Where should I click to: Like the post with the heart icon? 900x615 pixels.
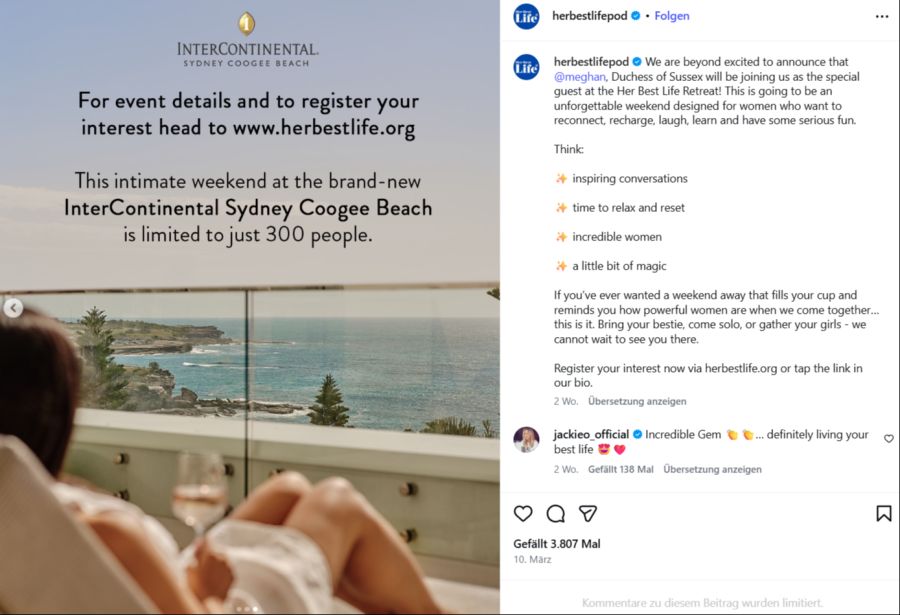[x=523, y=513]
